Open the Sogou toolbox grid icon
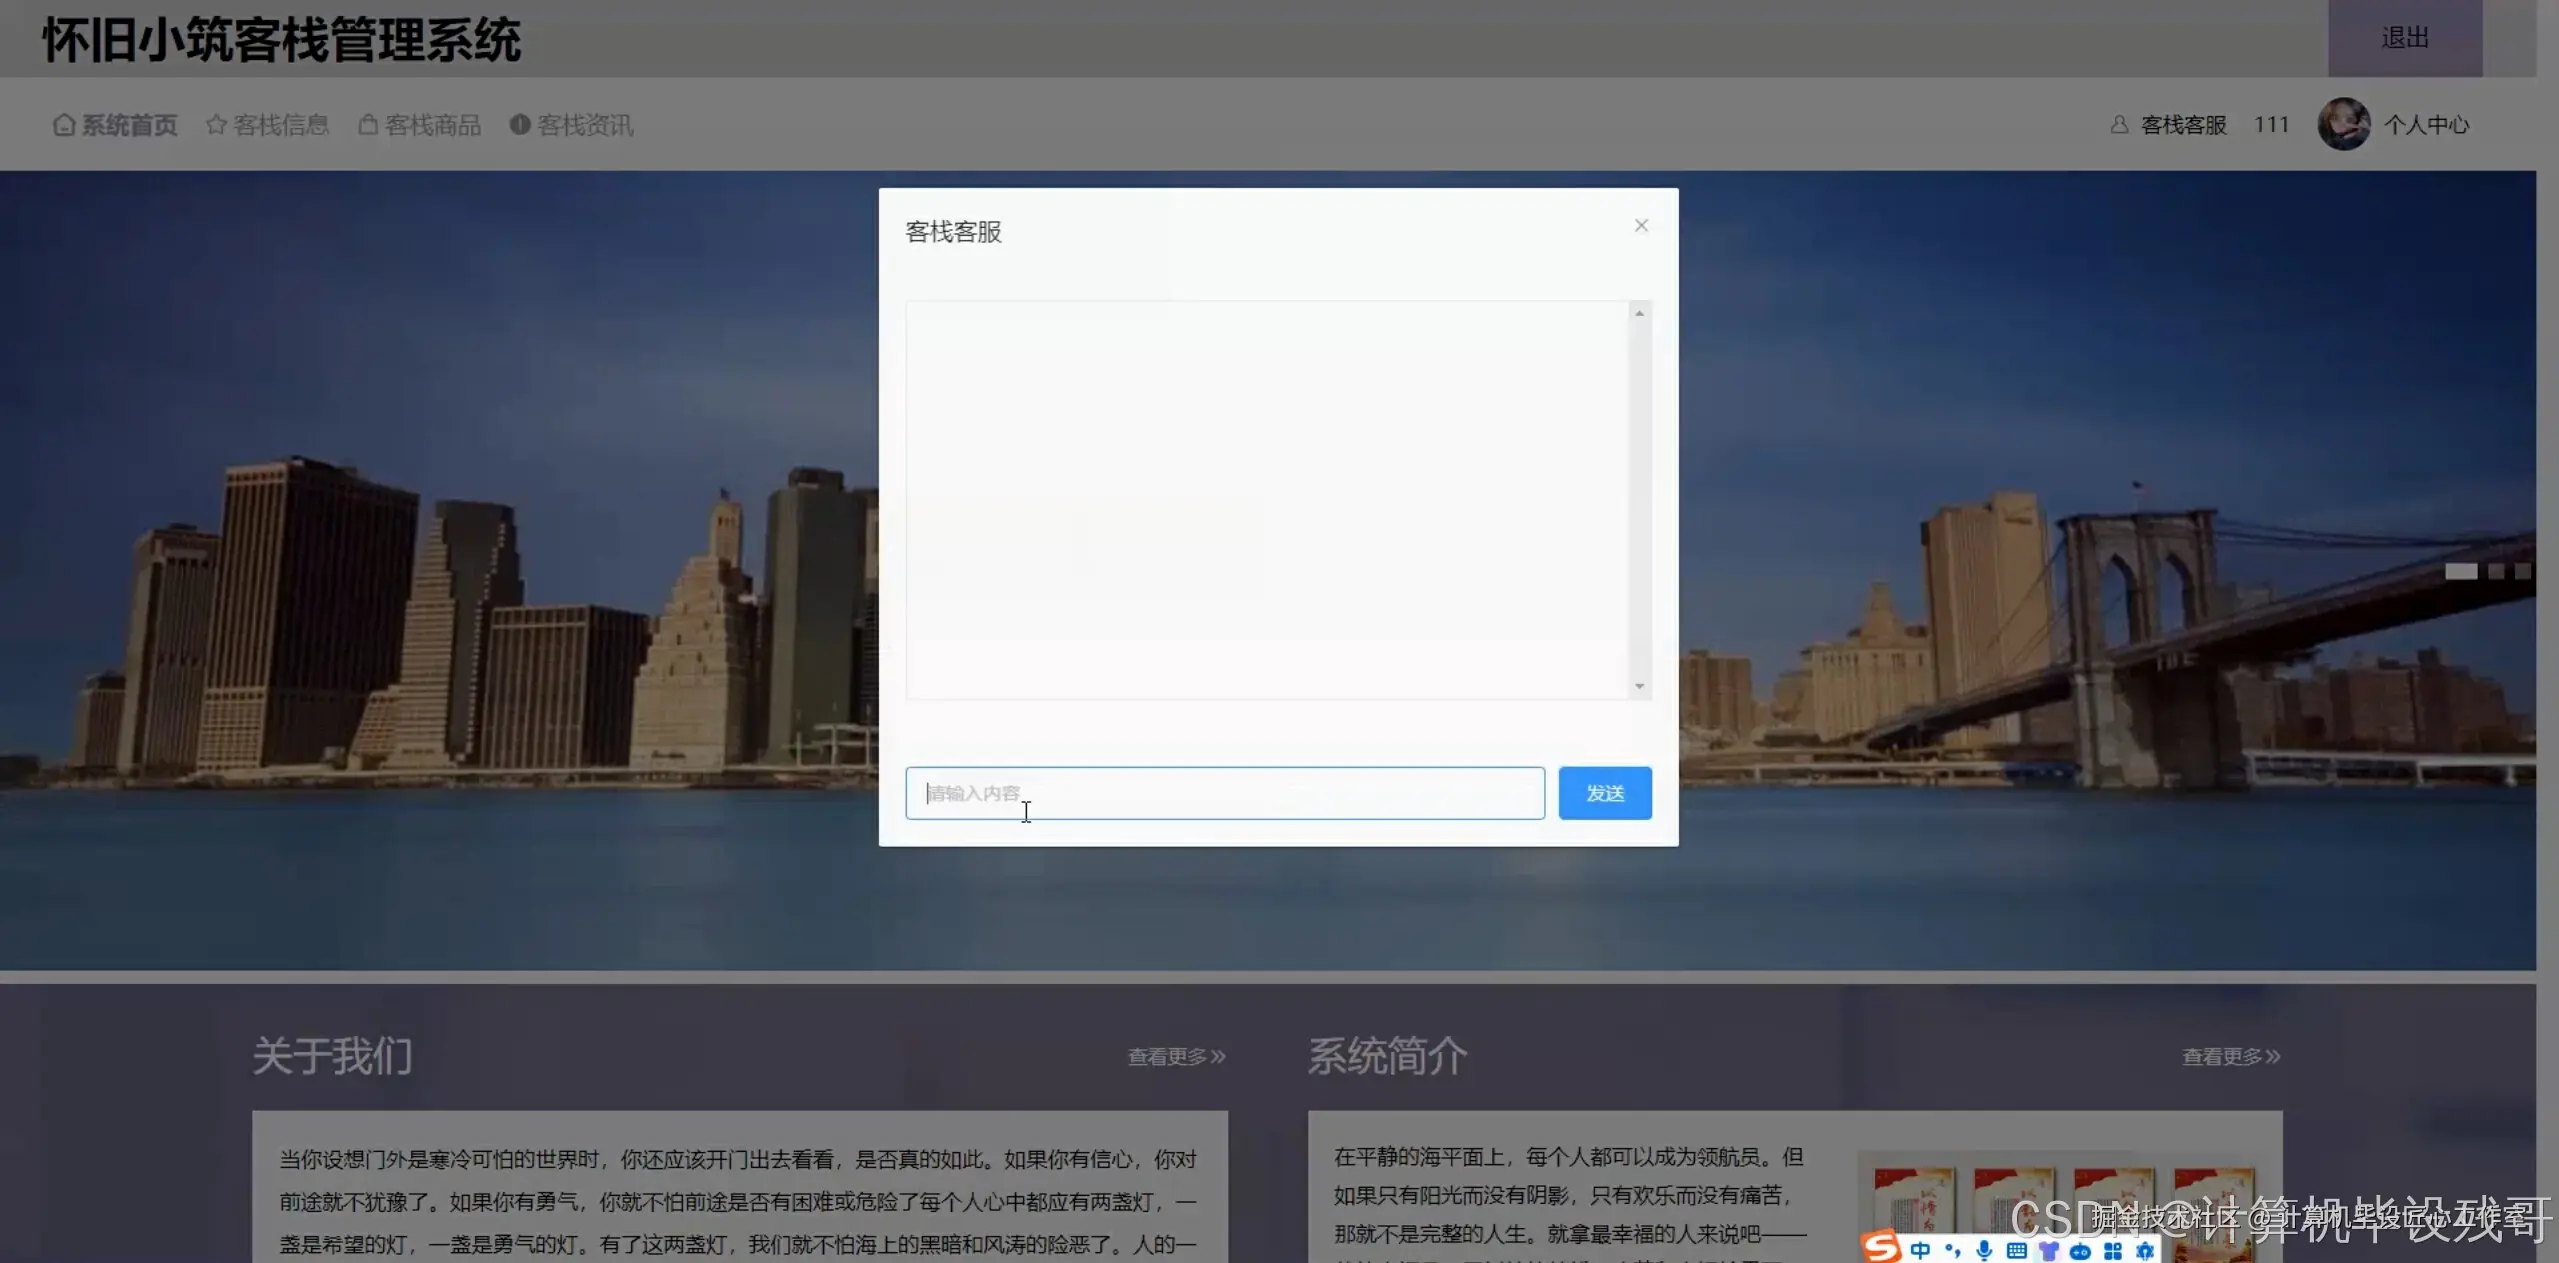 point(2112,1249)
